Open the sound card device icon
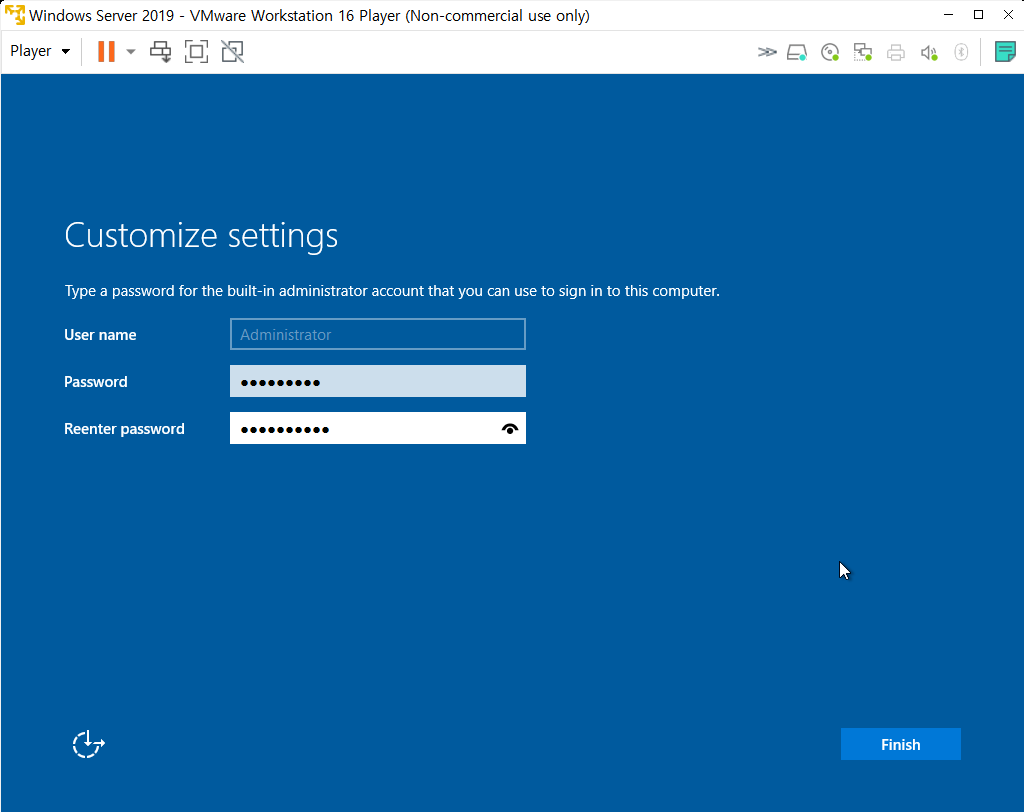The image size is (1024, 812). 929,52
